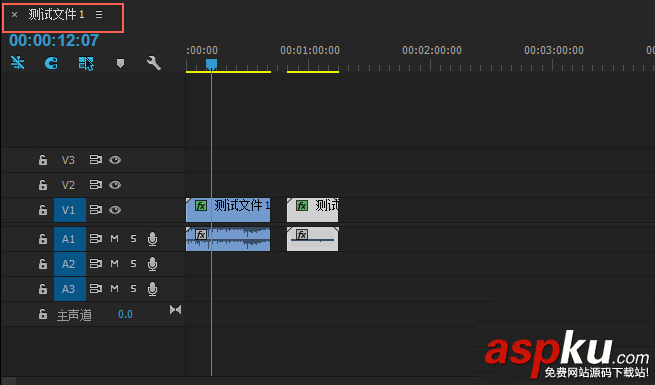
Task: Toggle lock on track V2
Action: (43, 185)
